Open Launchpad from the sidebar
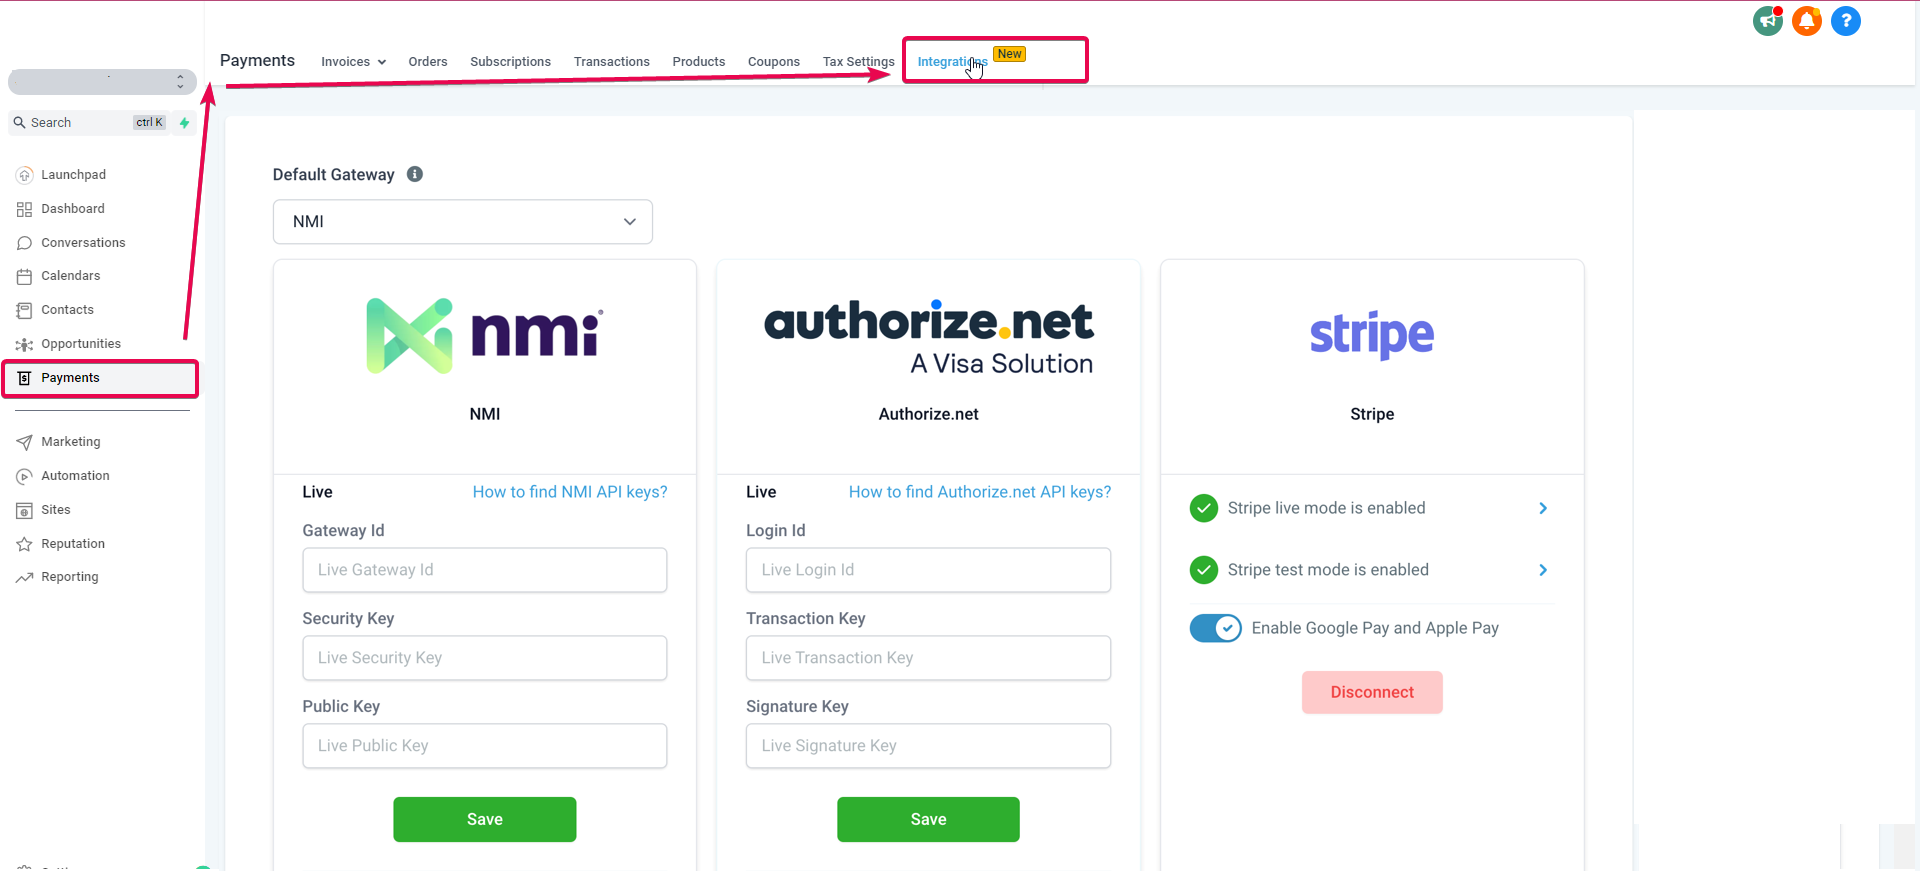Image resolution: width=1920 pixels, height=871 pixels. pyautogui.click(x=73, y=175)
